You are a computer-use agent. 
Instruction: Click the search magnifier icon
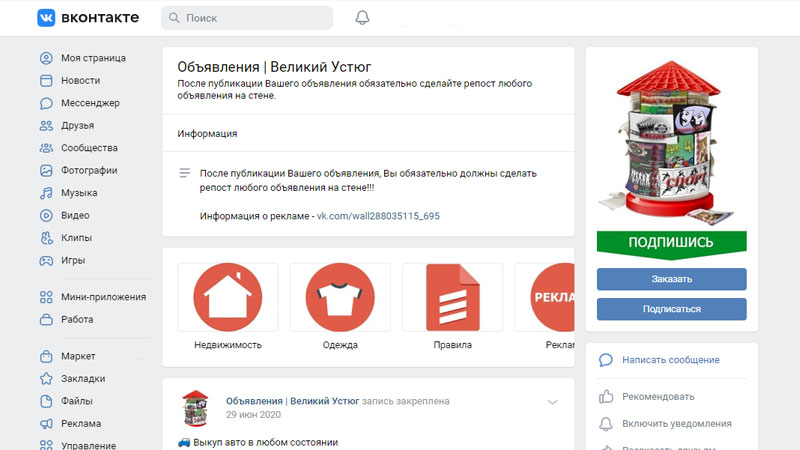[x=174, y=18]
